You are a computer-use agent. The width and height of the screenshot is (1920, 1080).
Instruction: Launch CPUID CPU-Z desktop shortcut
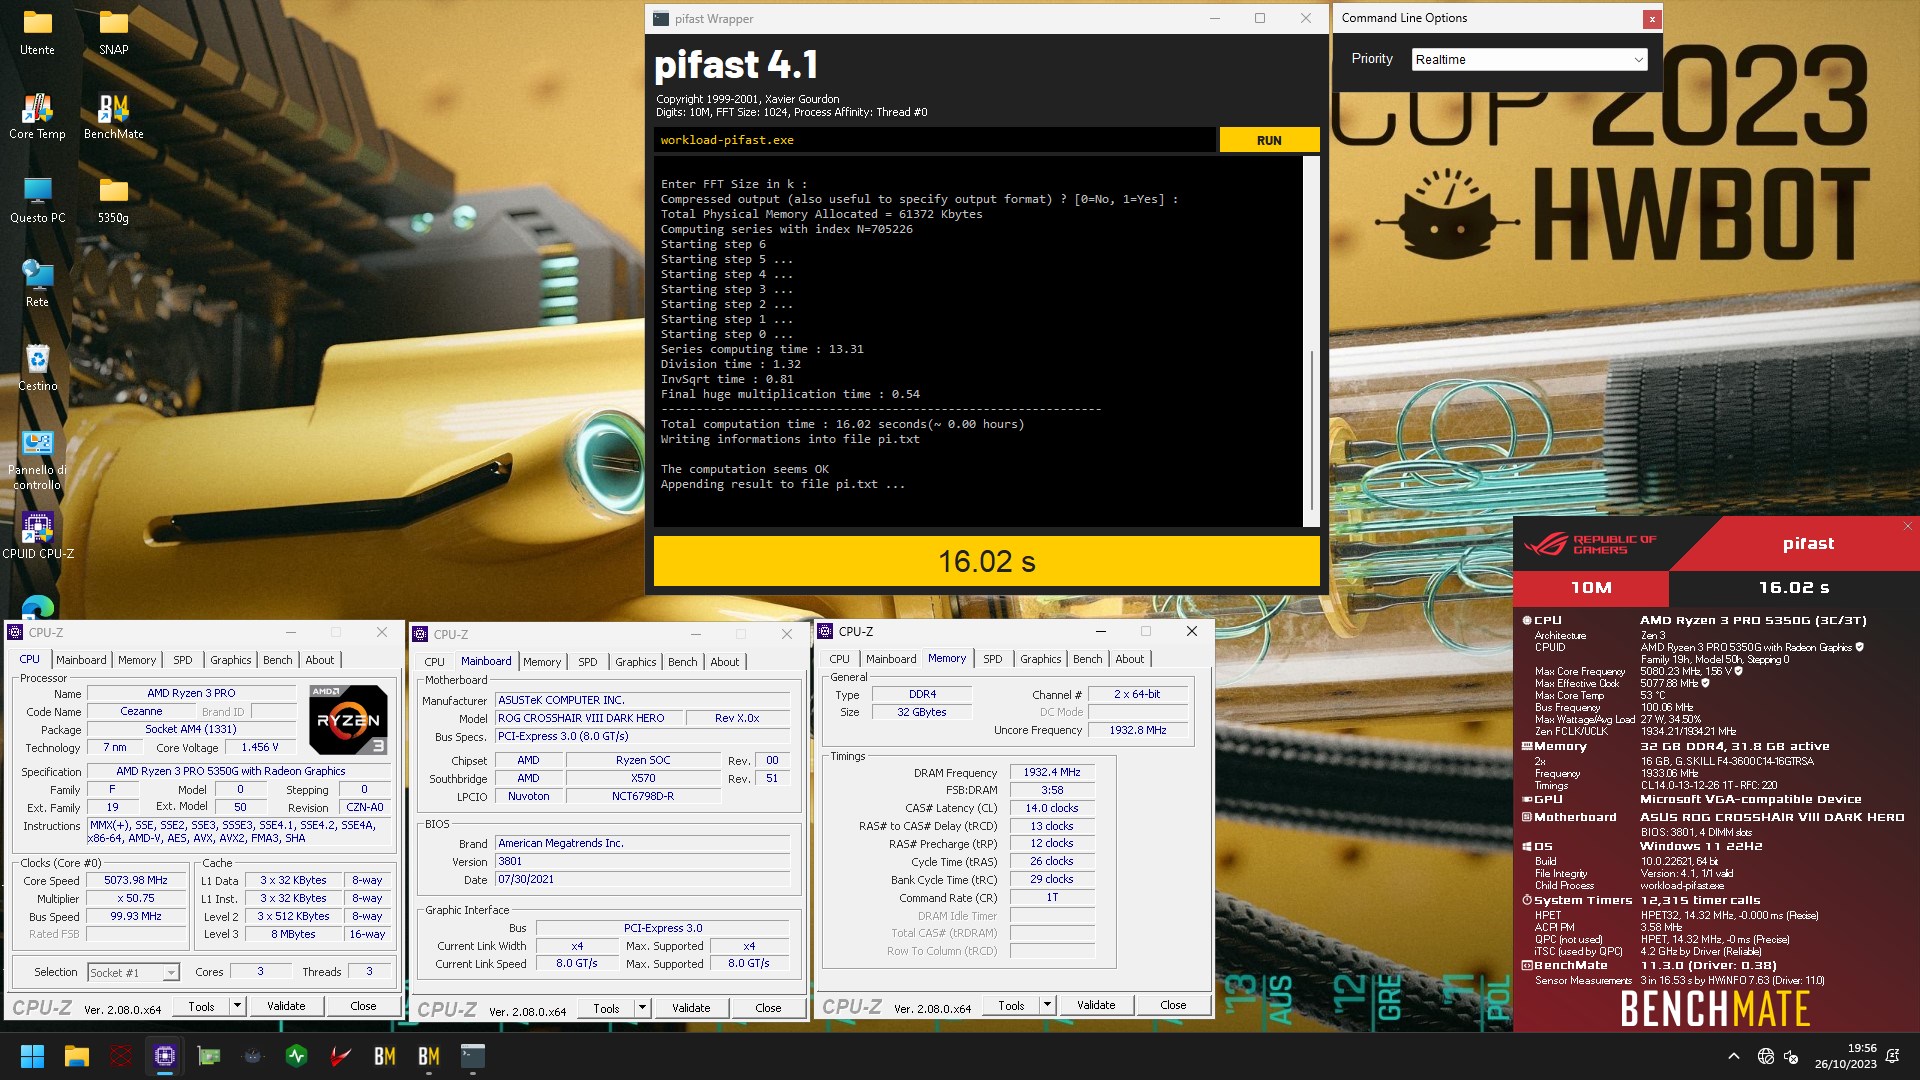[x=37, y=536]
